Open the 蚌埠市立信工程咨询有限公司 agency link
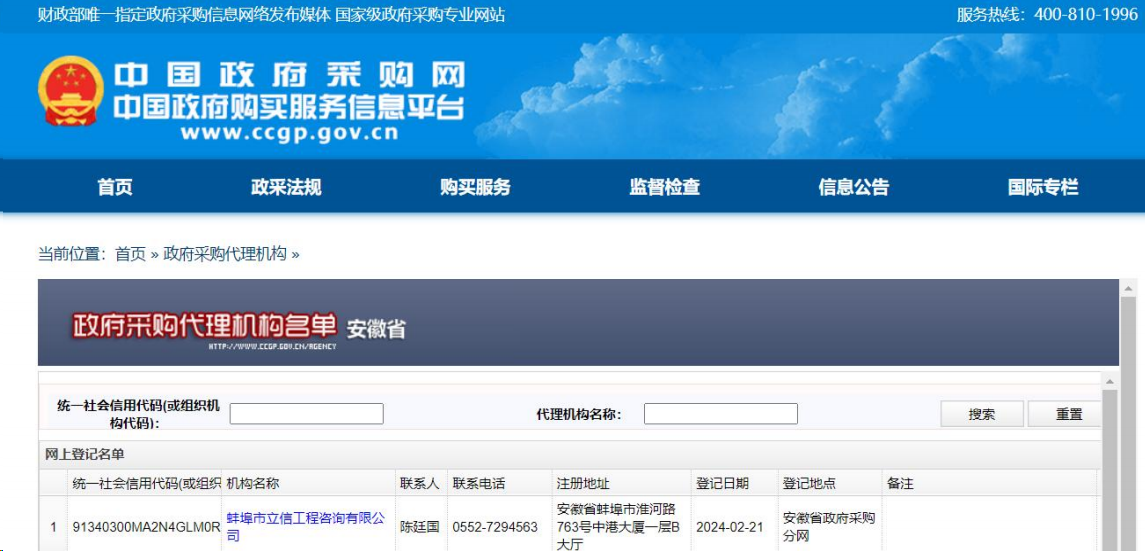 (305, 526)
